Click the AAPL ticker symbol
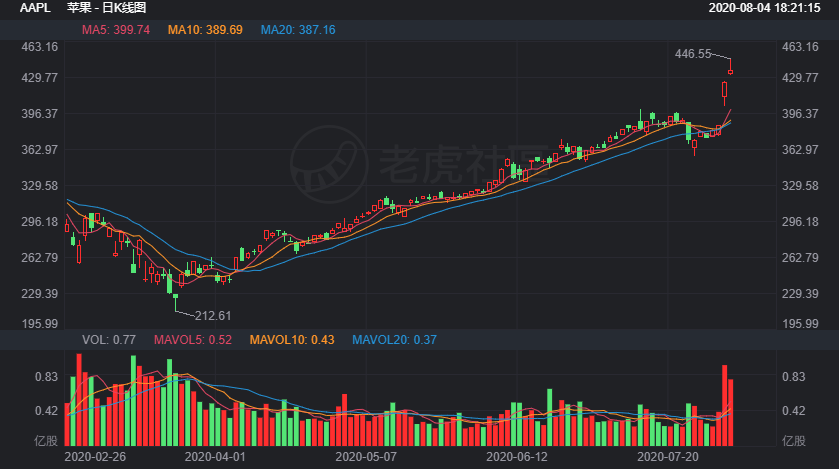This screenshot has height=469, width=839. click(35, 7)
